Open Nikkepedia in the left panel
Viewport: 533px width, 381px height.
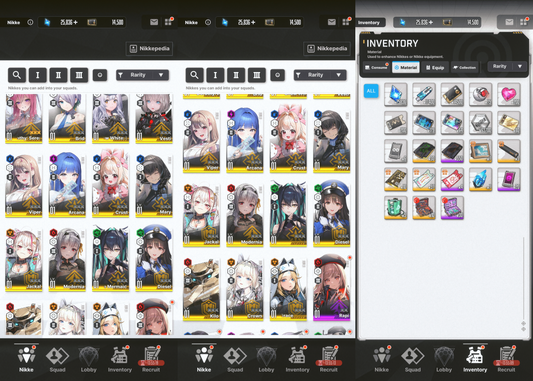pyautogui.click(x=150, y=49)
